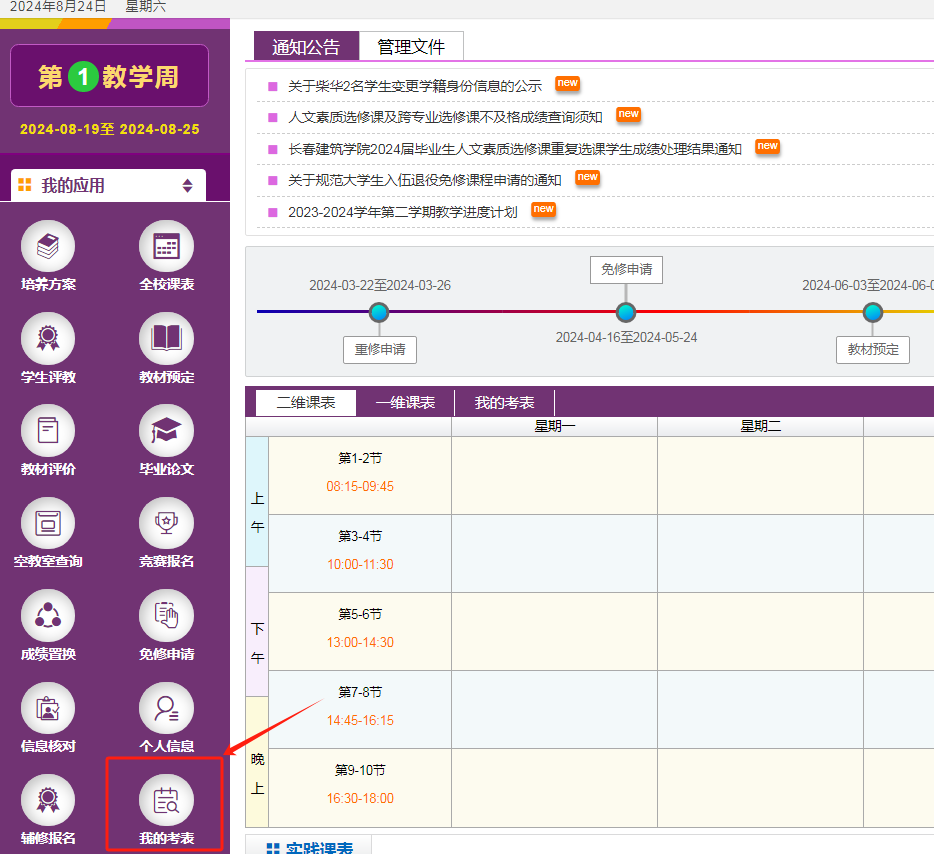Click timeline marker dated 2024-04-16至2024-05-24
Screen dimensions: 934x854
tap(625, 312)
